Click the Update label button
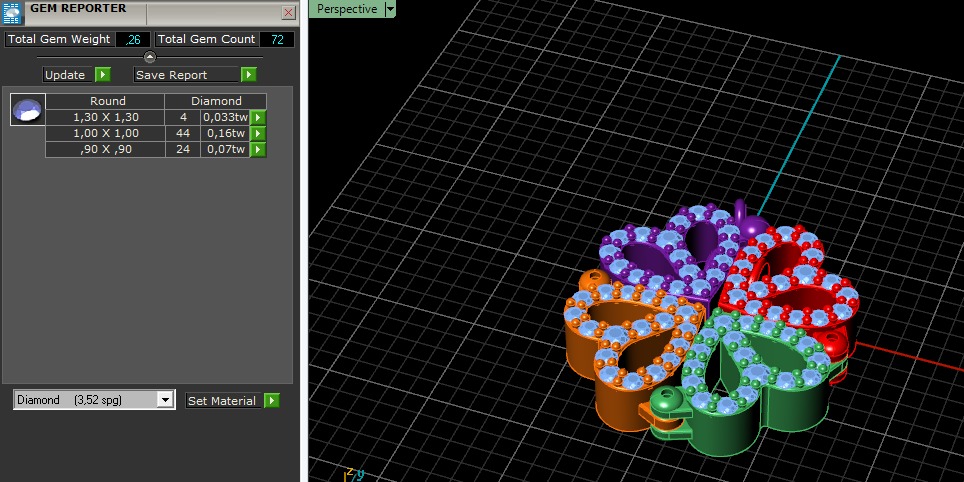The image size is (964, 482). click(67, 75)
